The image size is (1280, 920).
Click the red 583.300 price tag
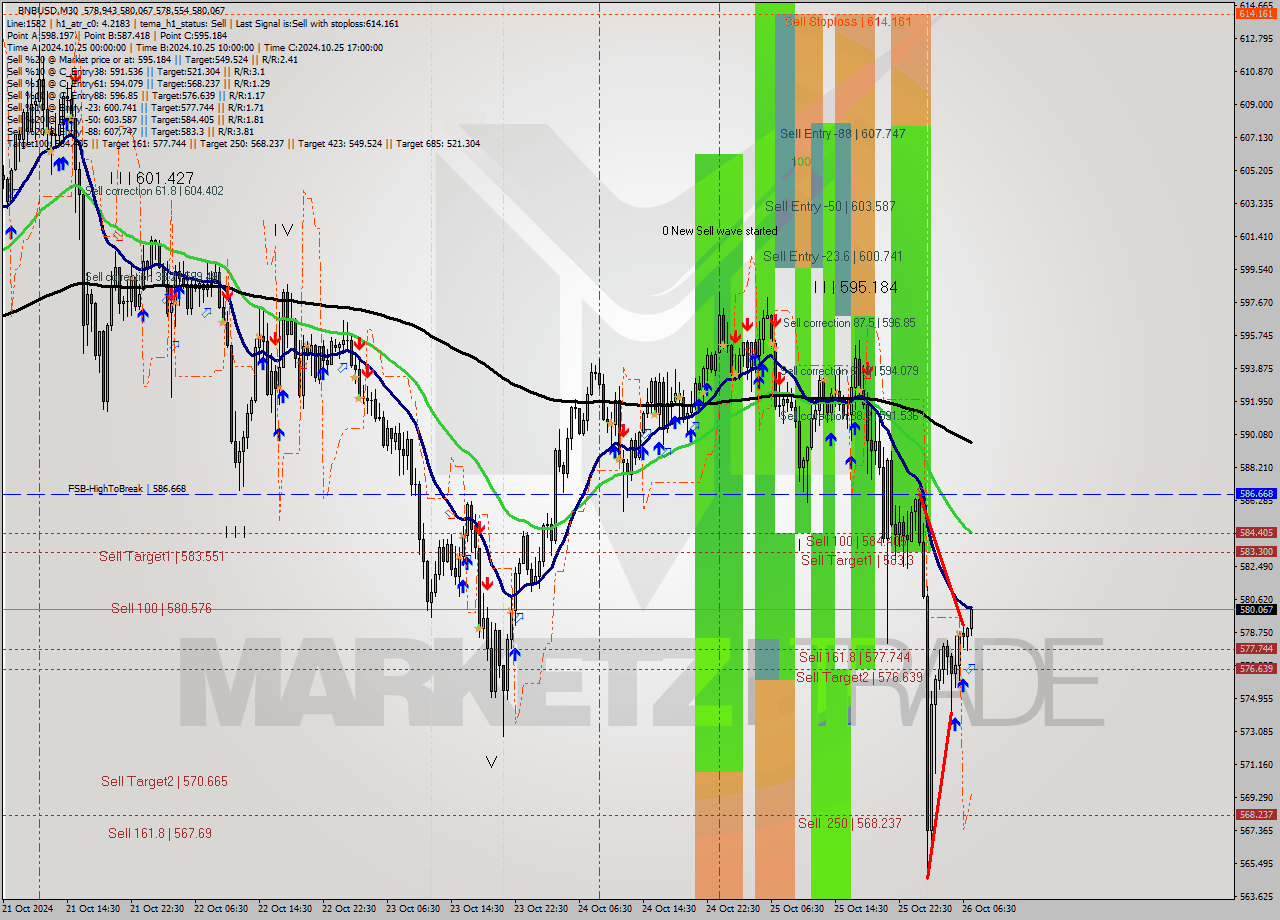pyautogui.click(x=1256, y=551)
